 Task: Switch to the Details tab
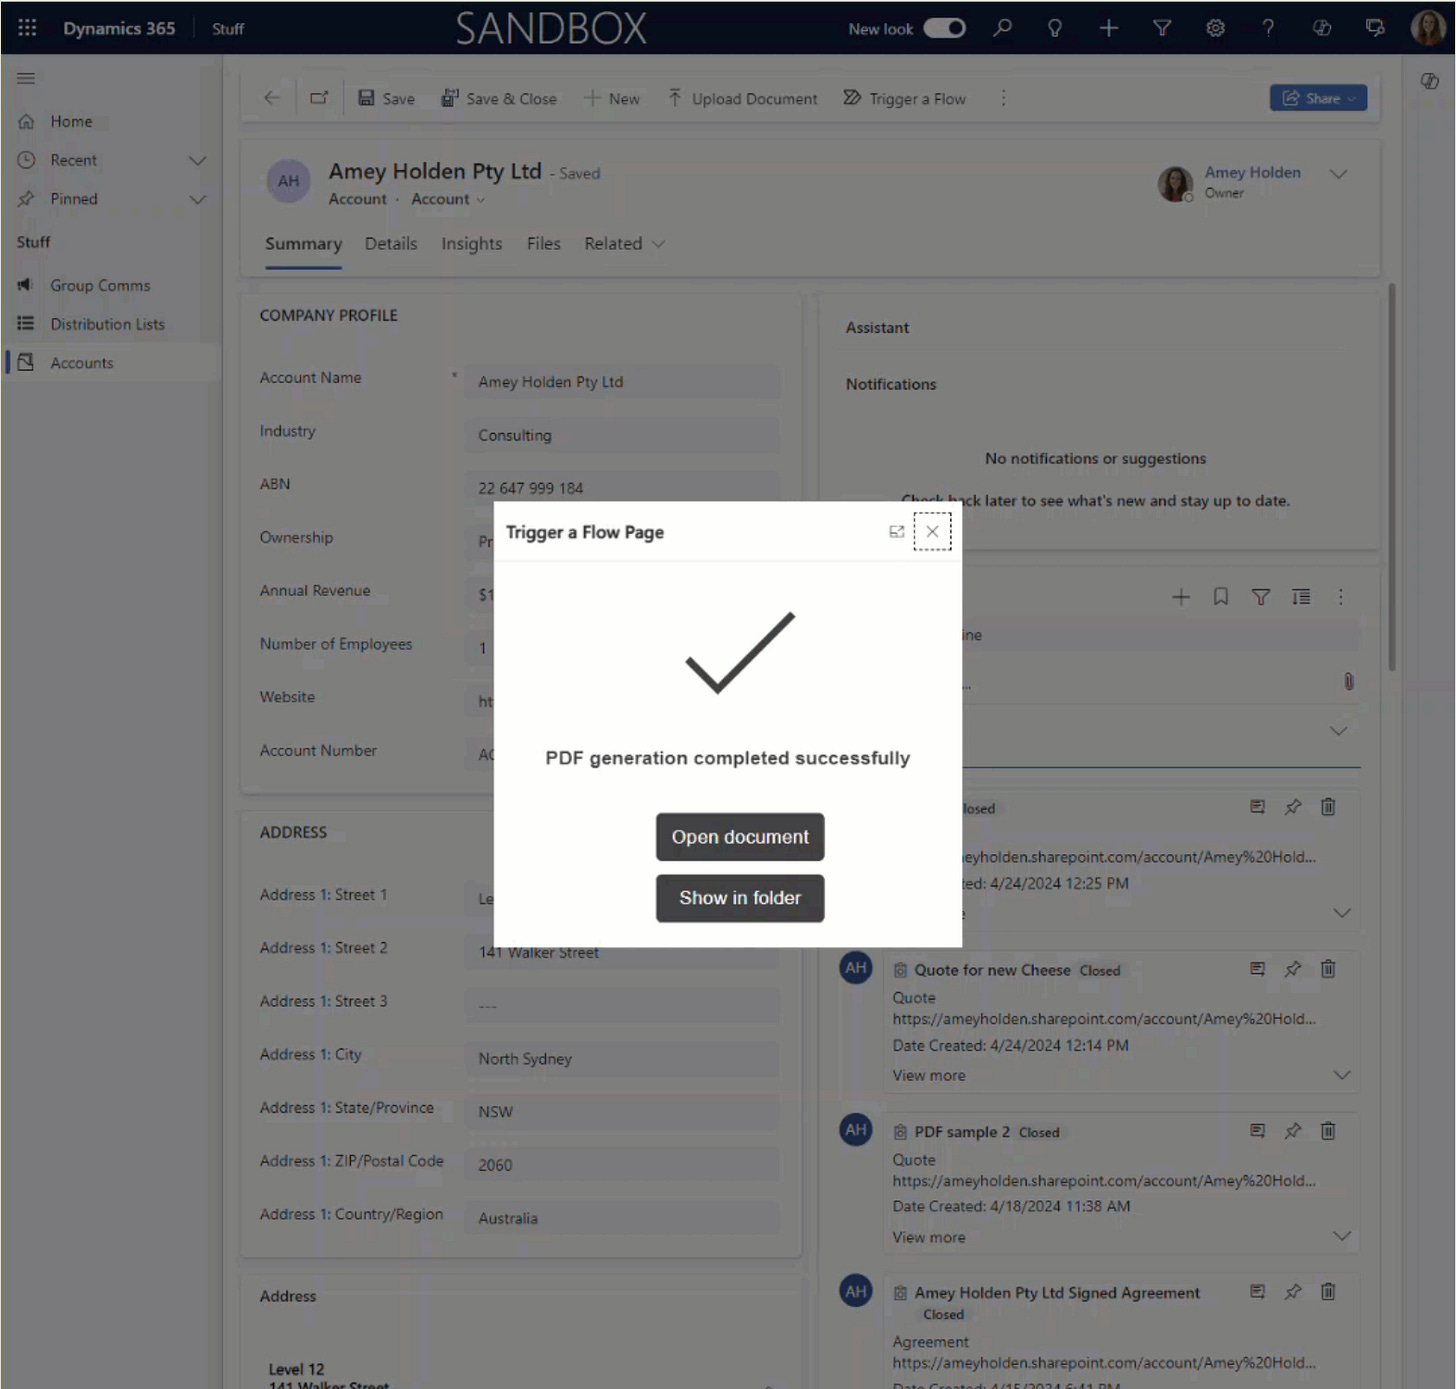tap(391, 244)
